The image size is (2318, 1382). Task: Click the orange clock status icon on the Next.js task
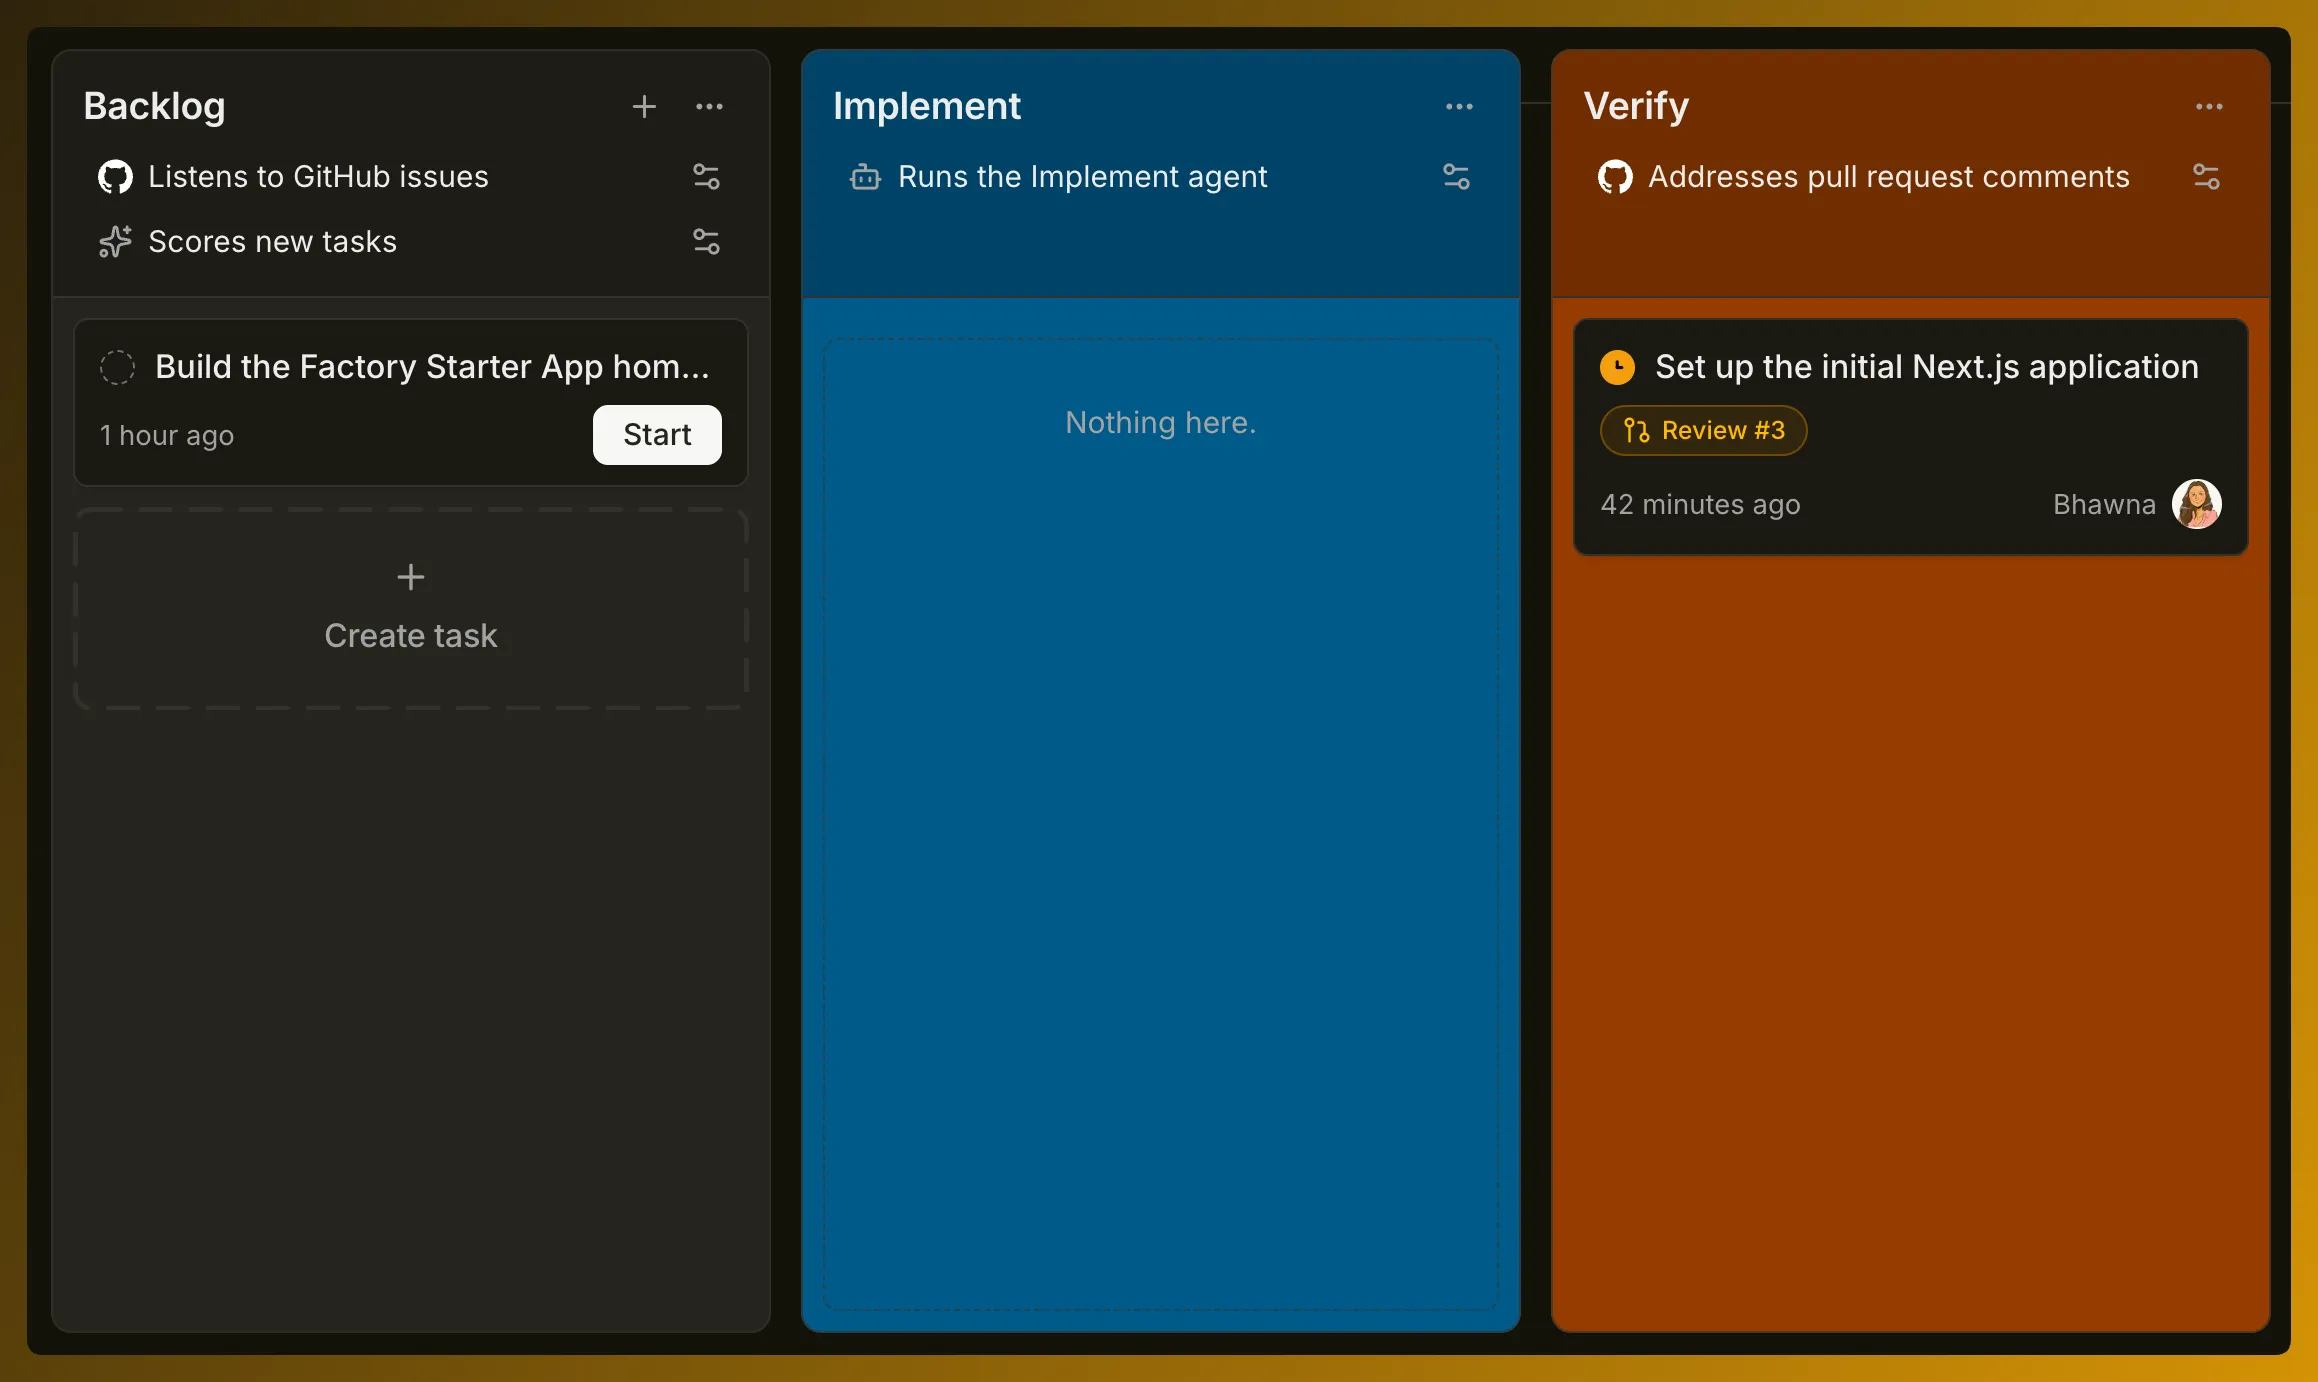pyautogui.click(x=1617, y=367)
